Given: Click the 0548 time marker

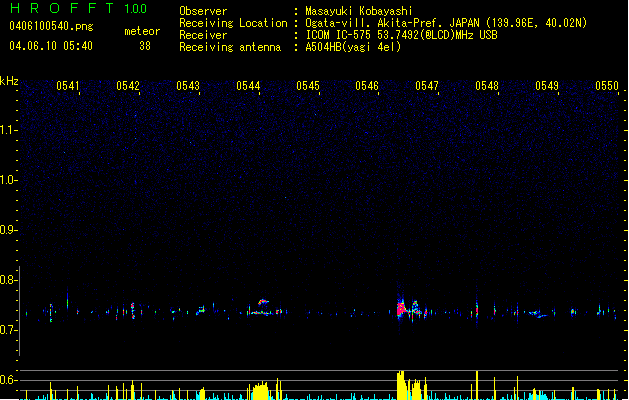Looking at the screenshot, I should [x=487, y=86].
